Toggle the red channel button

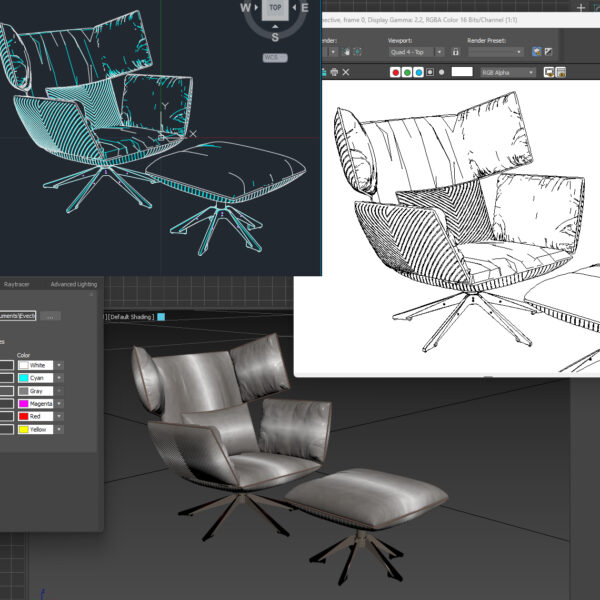point(395,72)
